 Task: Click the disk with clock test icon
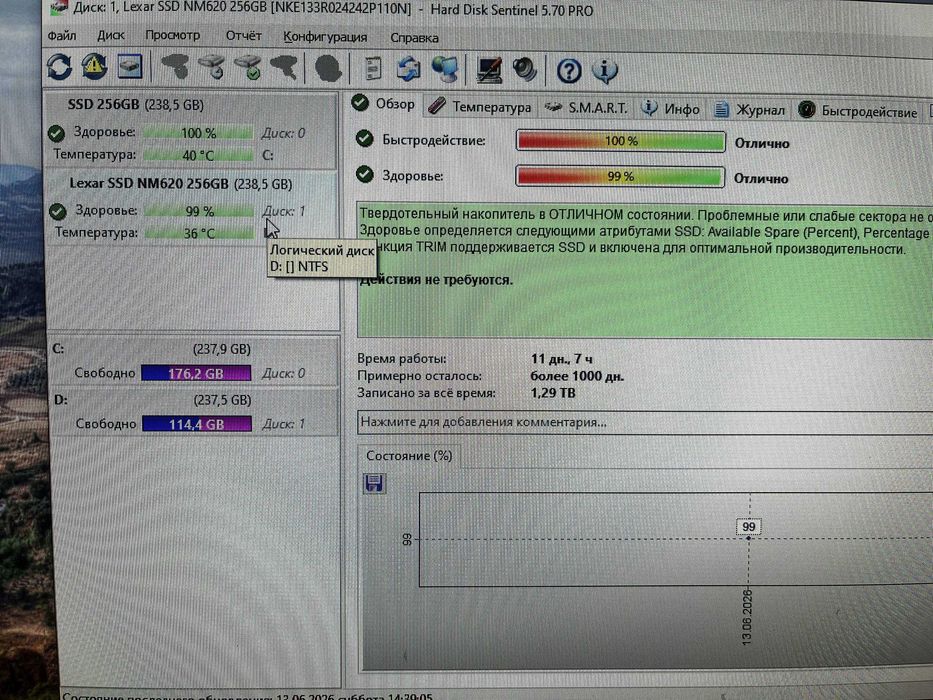click(x=211, y=67)
